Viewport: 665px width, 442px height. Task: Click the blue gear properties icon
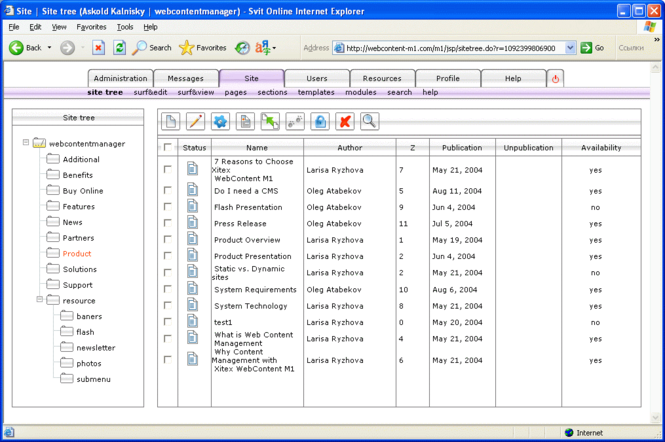221,122
